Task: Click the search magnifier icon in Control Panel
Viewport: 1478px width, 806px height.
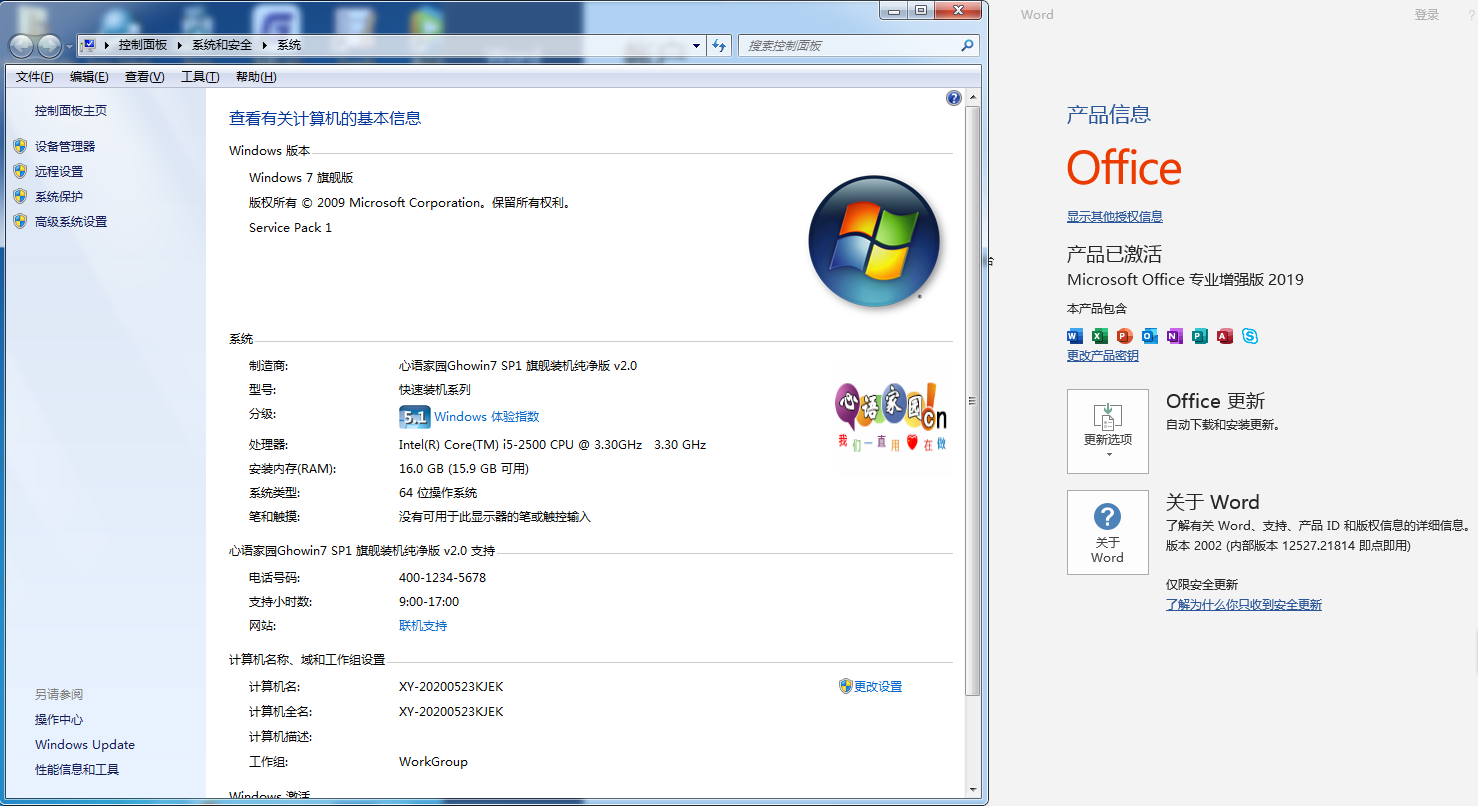Action: [967, 45]
